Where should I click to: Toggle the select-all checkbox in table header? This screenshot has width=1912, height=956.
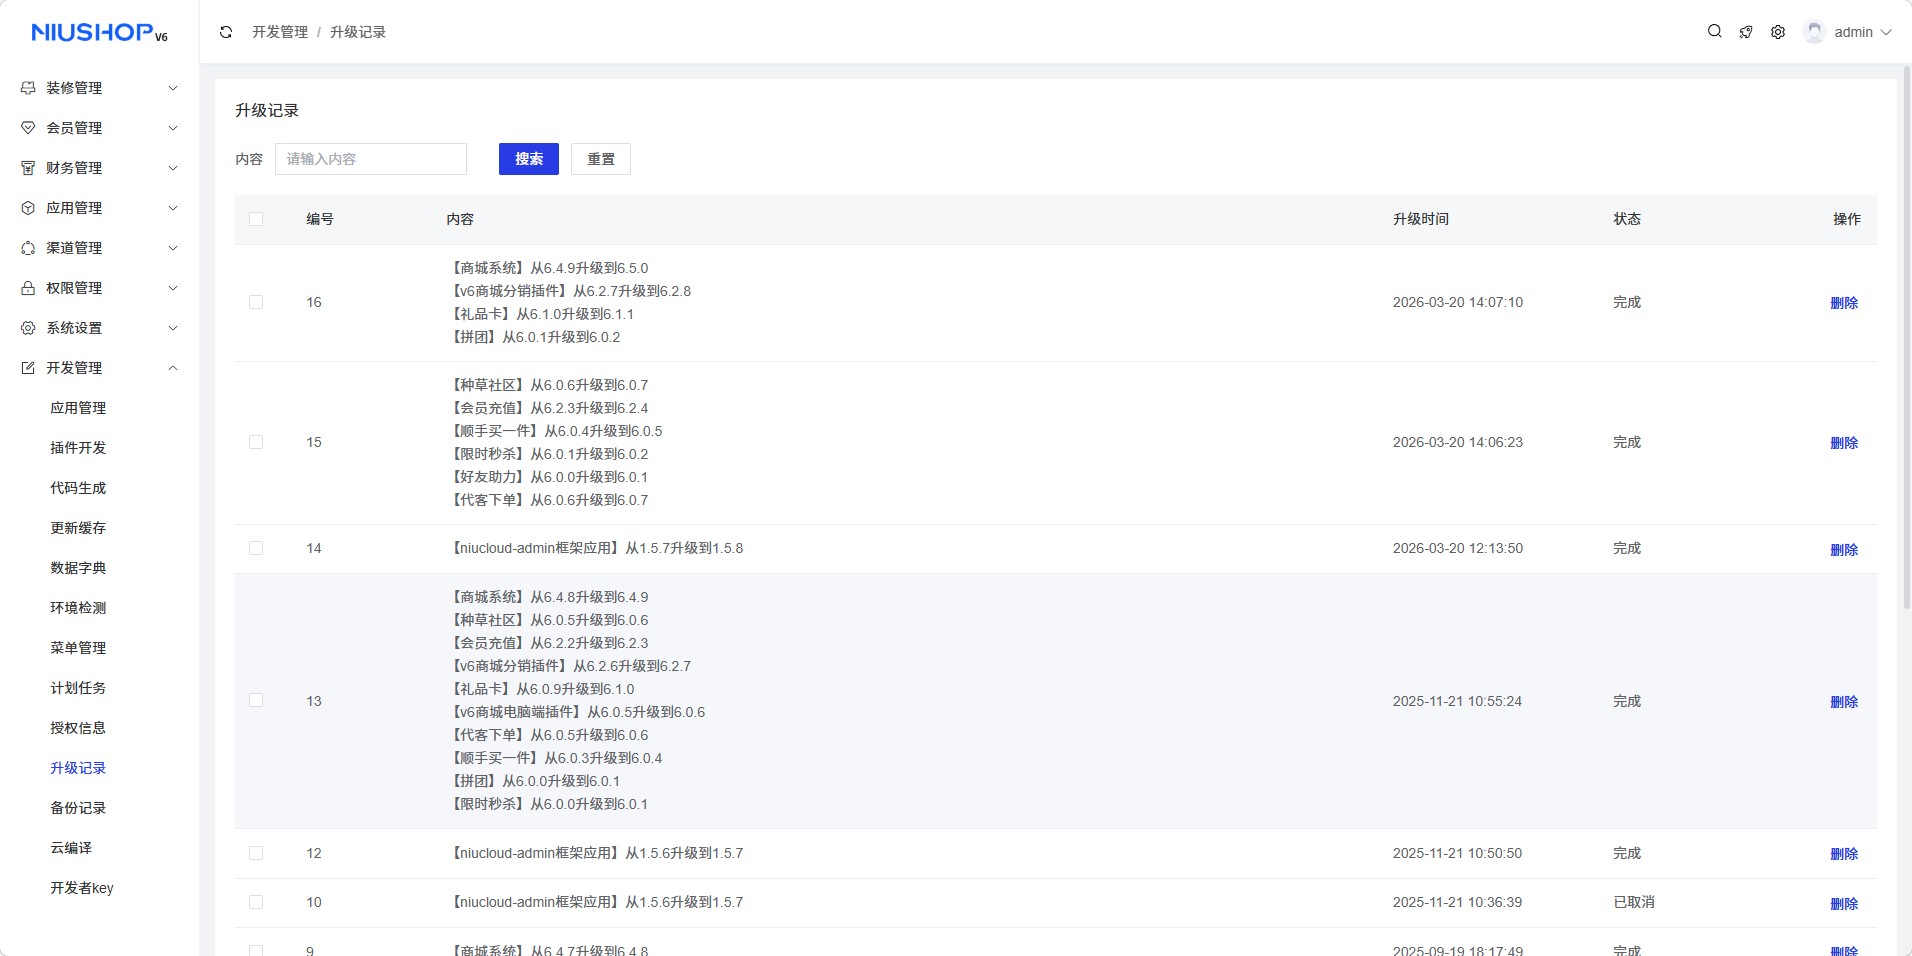256,219
